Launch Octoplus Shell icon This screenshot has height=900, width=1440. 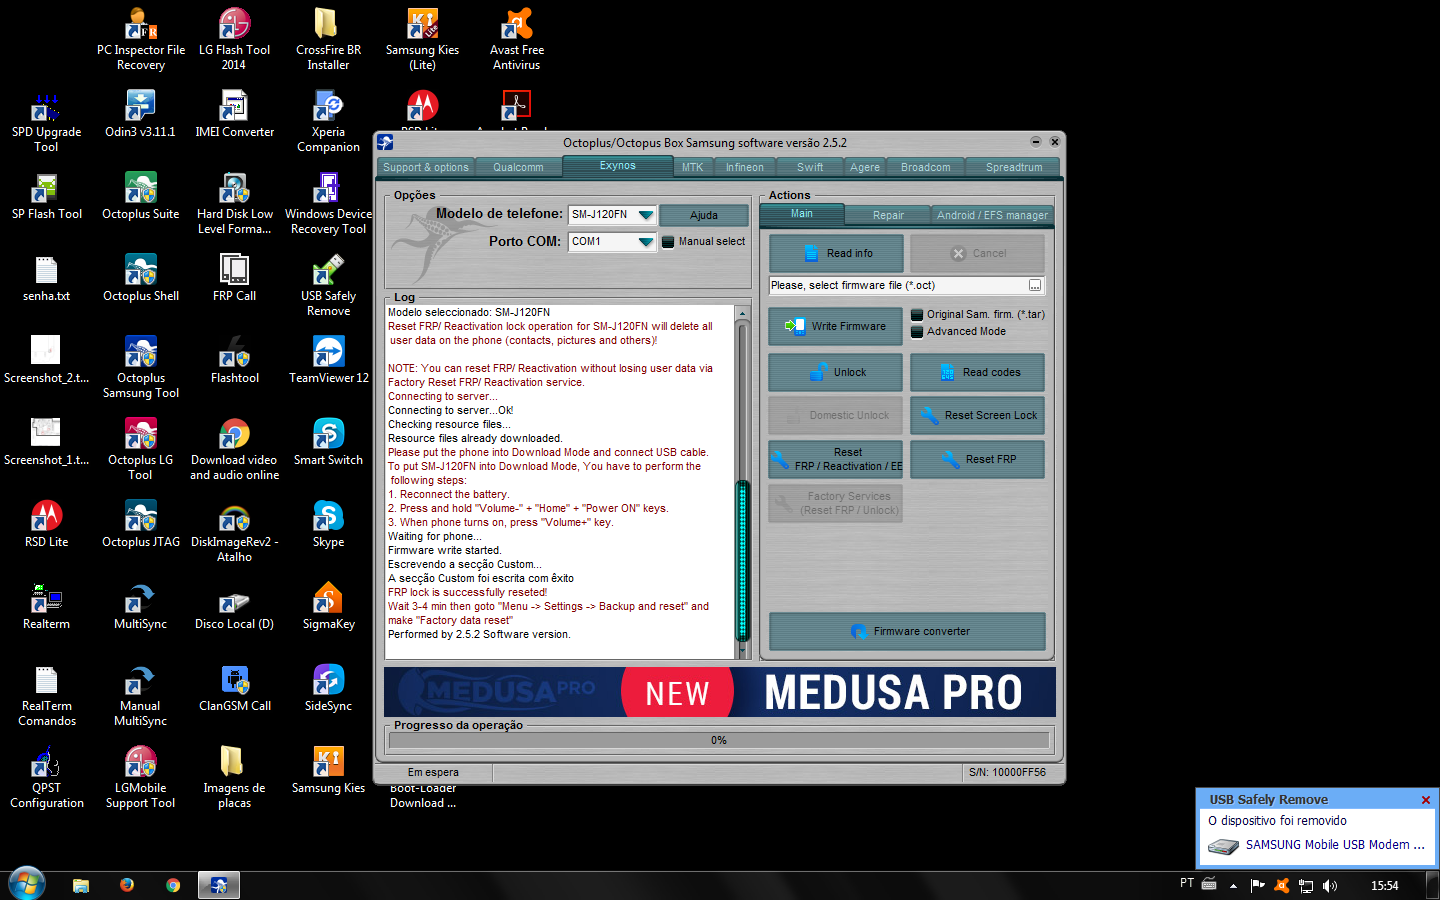pos(140,279)
